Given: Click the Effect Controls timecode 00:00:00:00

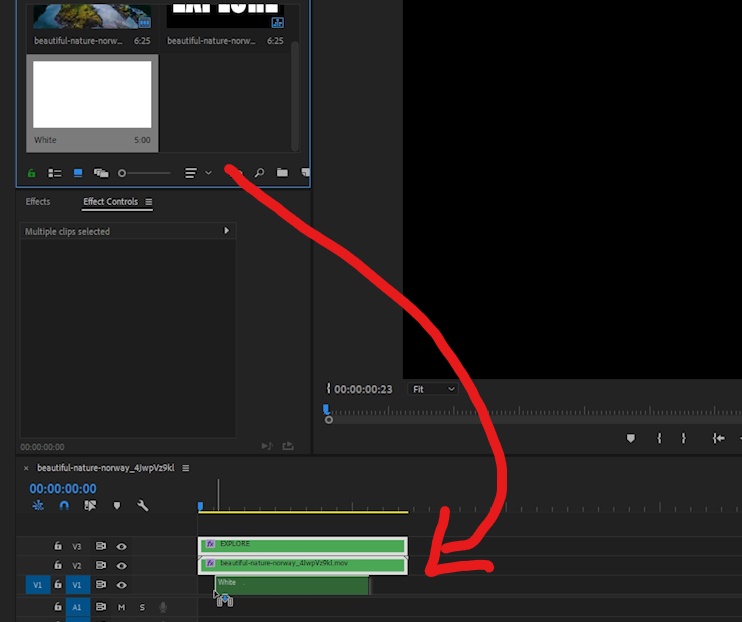Looking at the screenshot, I should [43, 447].
